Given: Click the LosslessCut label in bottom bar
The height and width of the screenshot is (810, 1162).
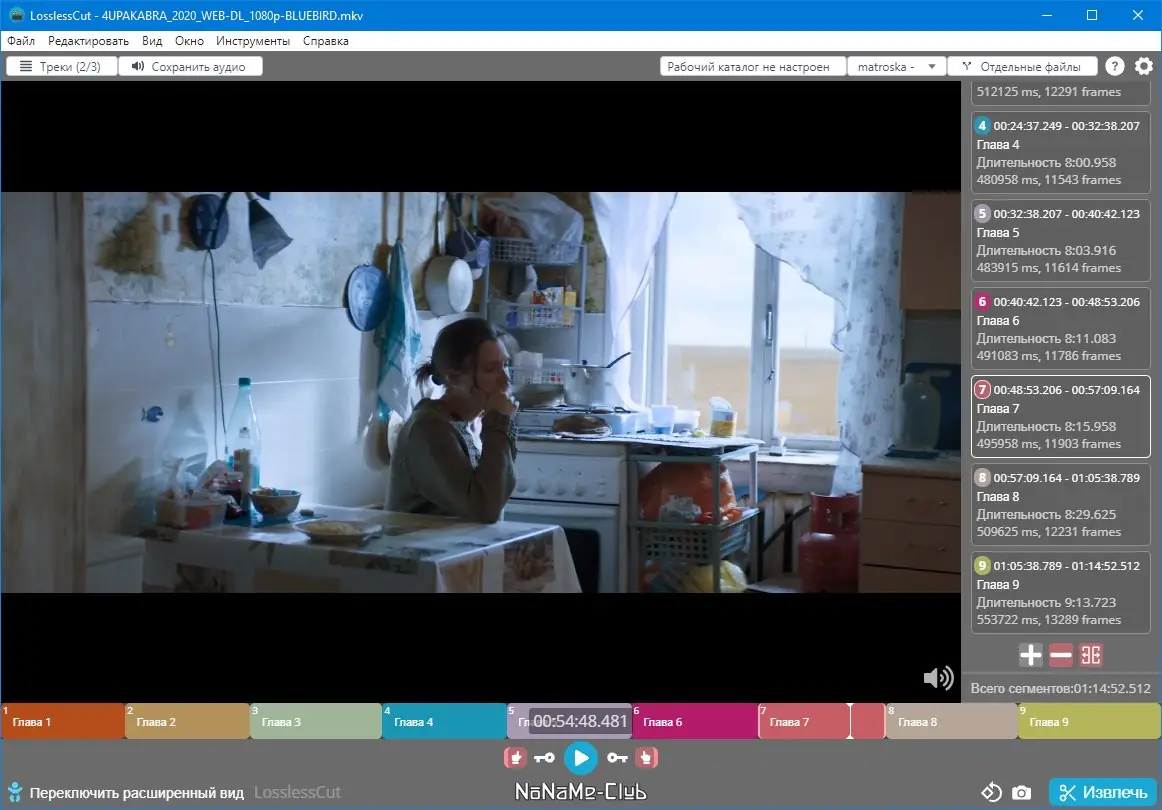Looking at the screenshot, I should 297,792.
